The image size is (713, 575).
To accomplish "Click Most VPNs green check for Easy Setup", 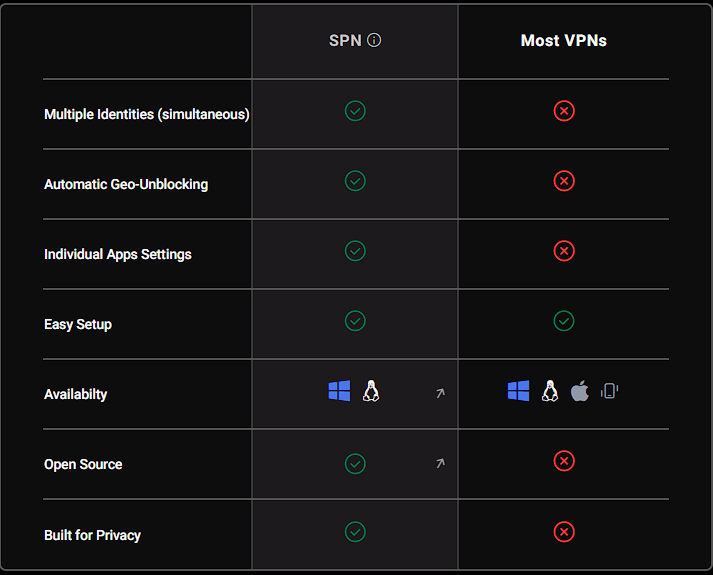I will click(564, 321).
